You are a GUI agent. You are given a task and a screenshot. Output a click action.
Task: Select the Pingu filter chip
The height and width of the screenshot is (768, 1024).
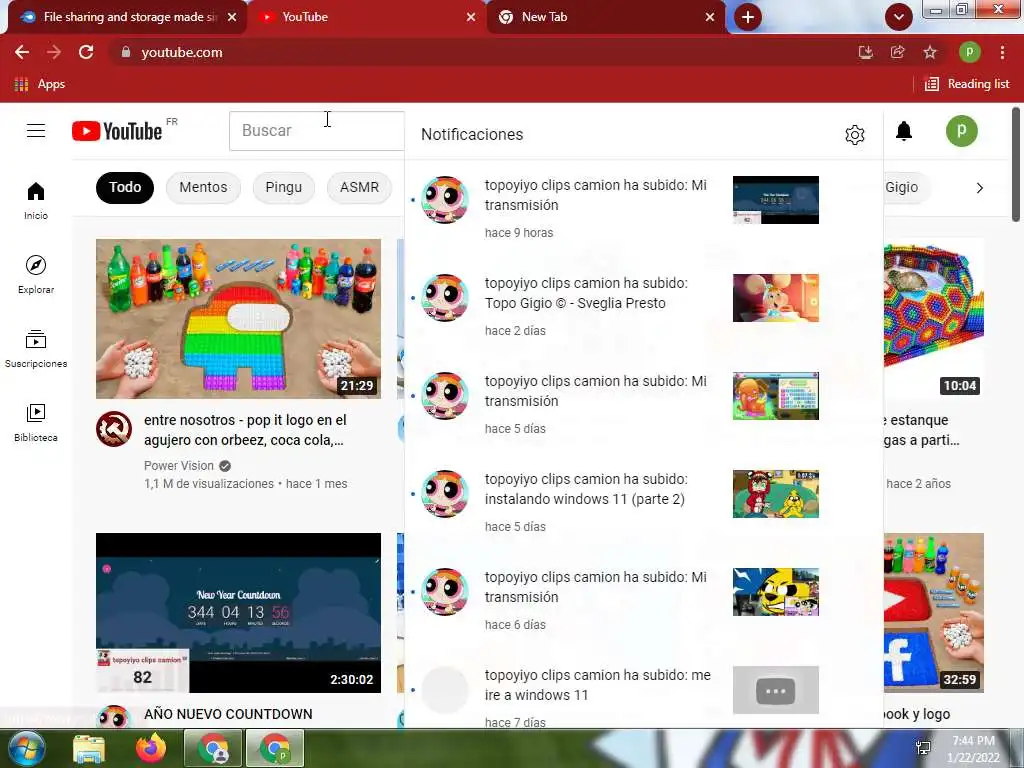pos(283,187)
